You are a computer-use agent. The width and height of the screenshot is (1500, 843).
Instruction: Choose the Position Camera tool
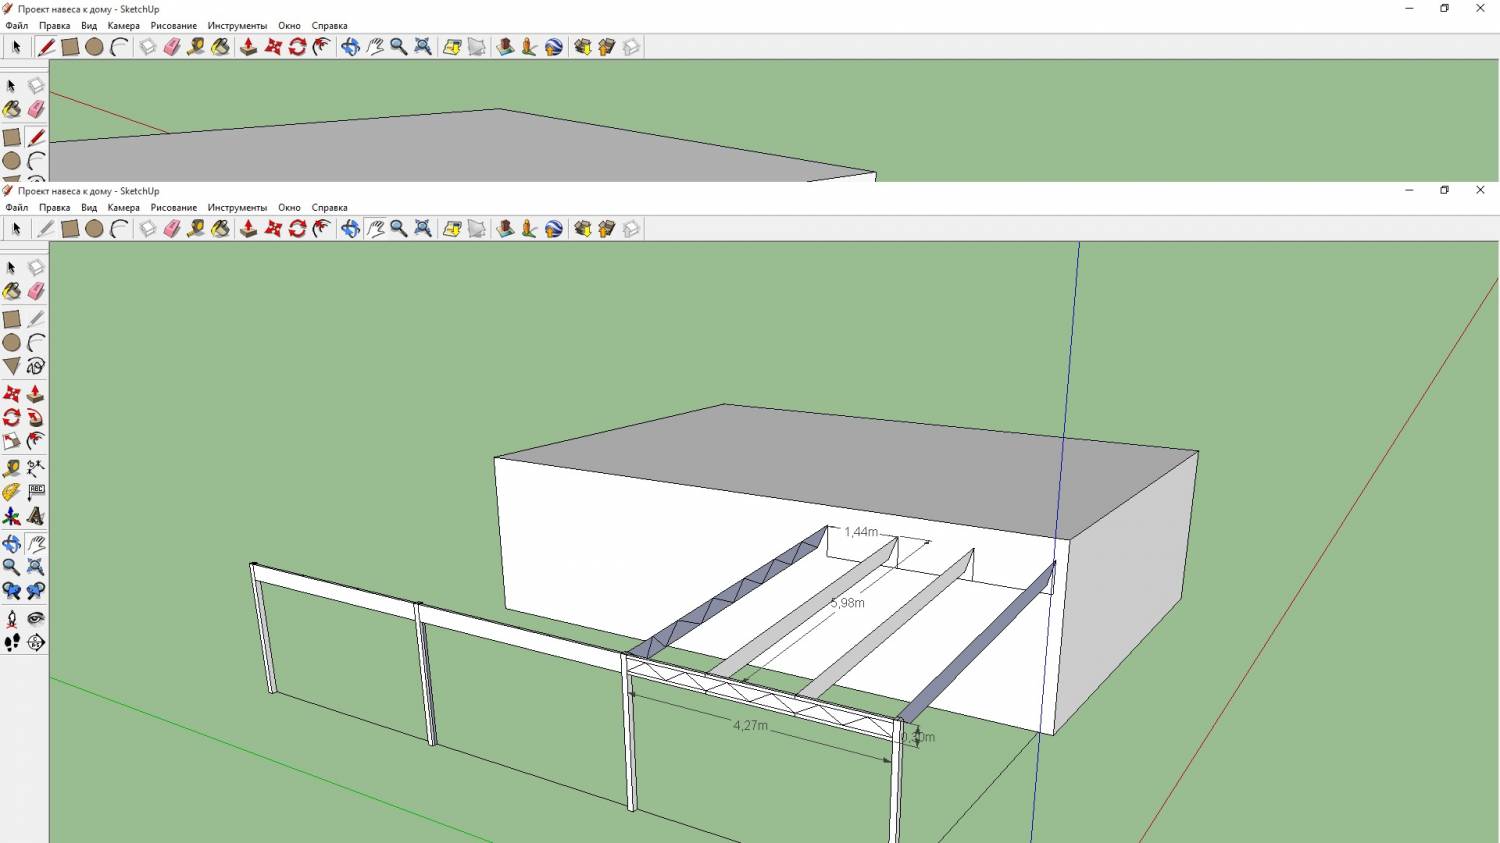(x=12, y=619)
